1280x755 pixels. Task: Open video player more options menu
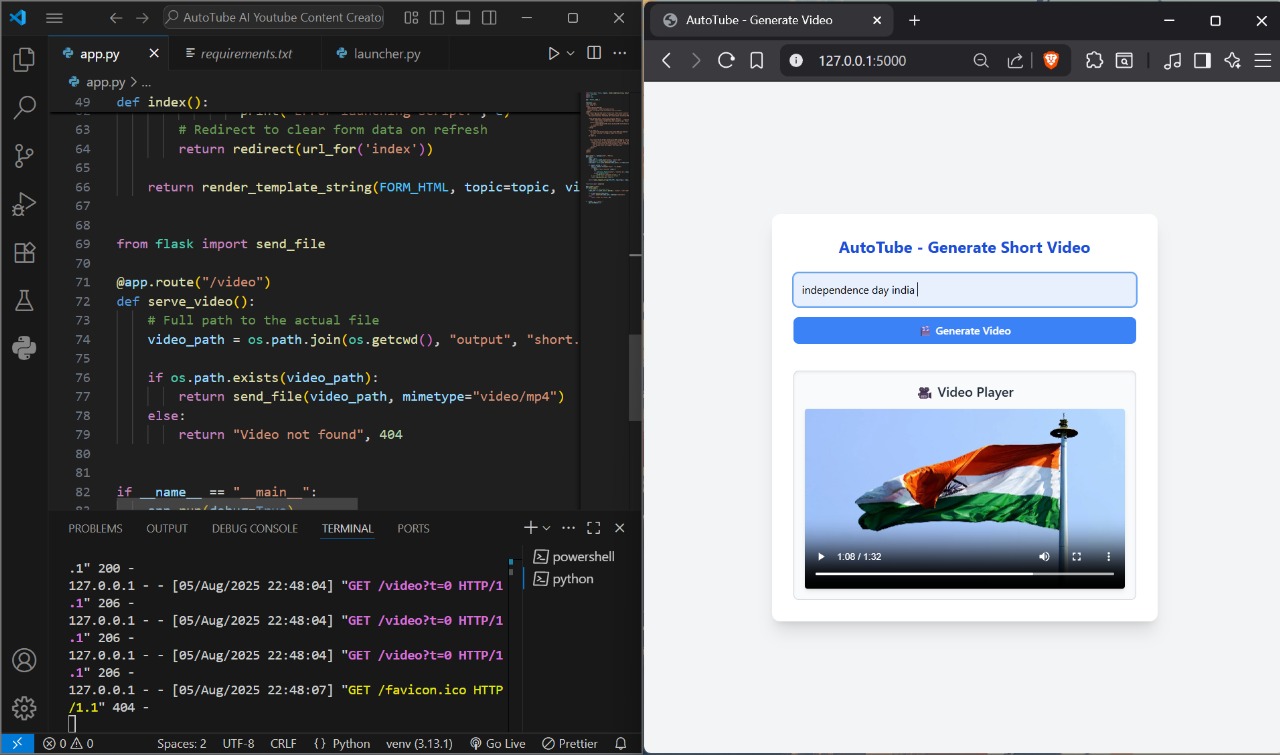(x=1108, y=556)
